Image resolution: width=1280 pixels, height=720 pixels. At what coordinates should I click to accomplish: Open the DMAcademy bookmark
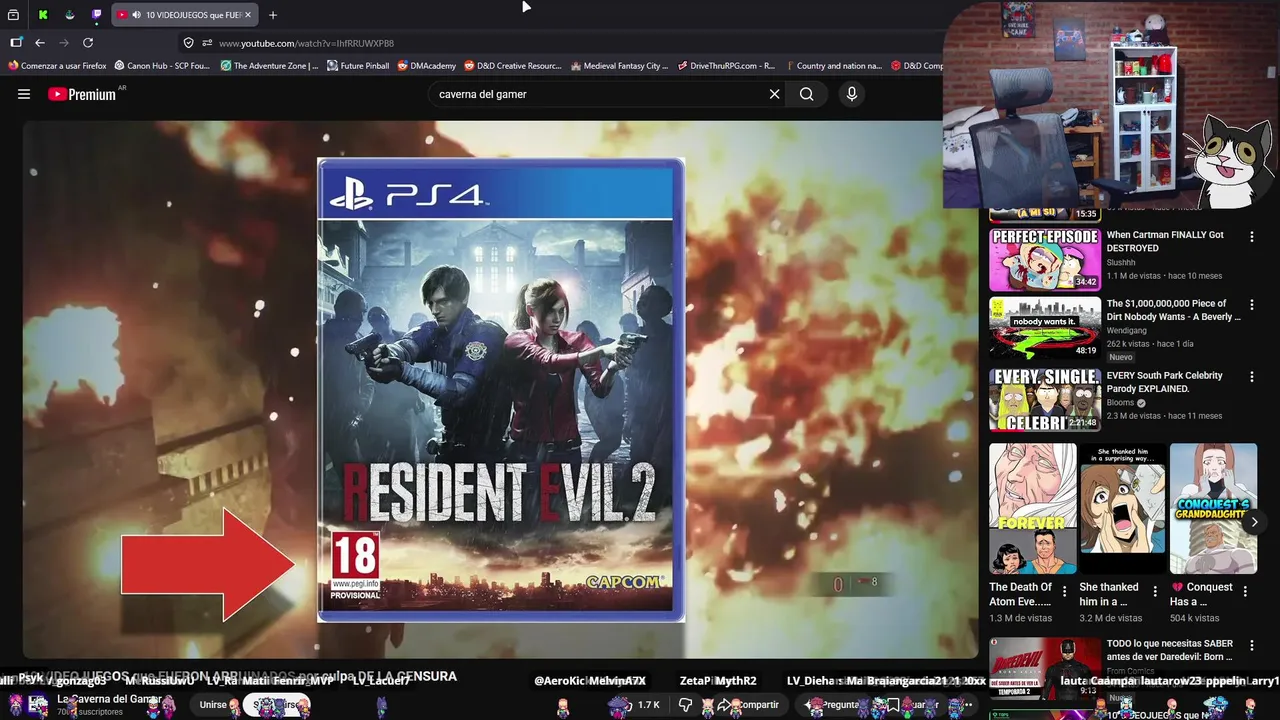pos(427,66)
